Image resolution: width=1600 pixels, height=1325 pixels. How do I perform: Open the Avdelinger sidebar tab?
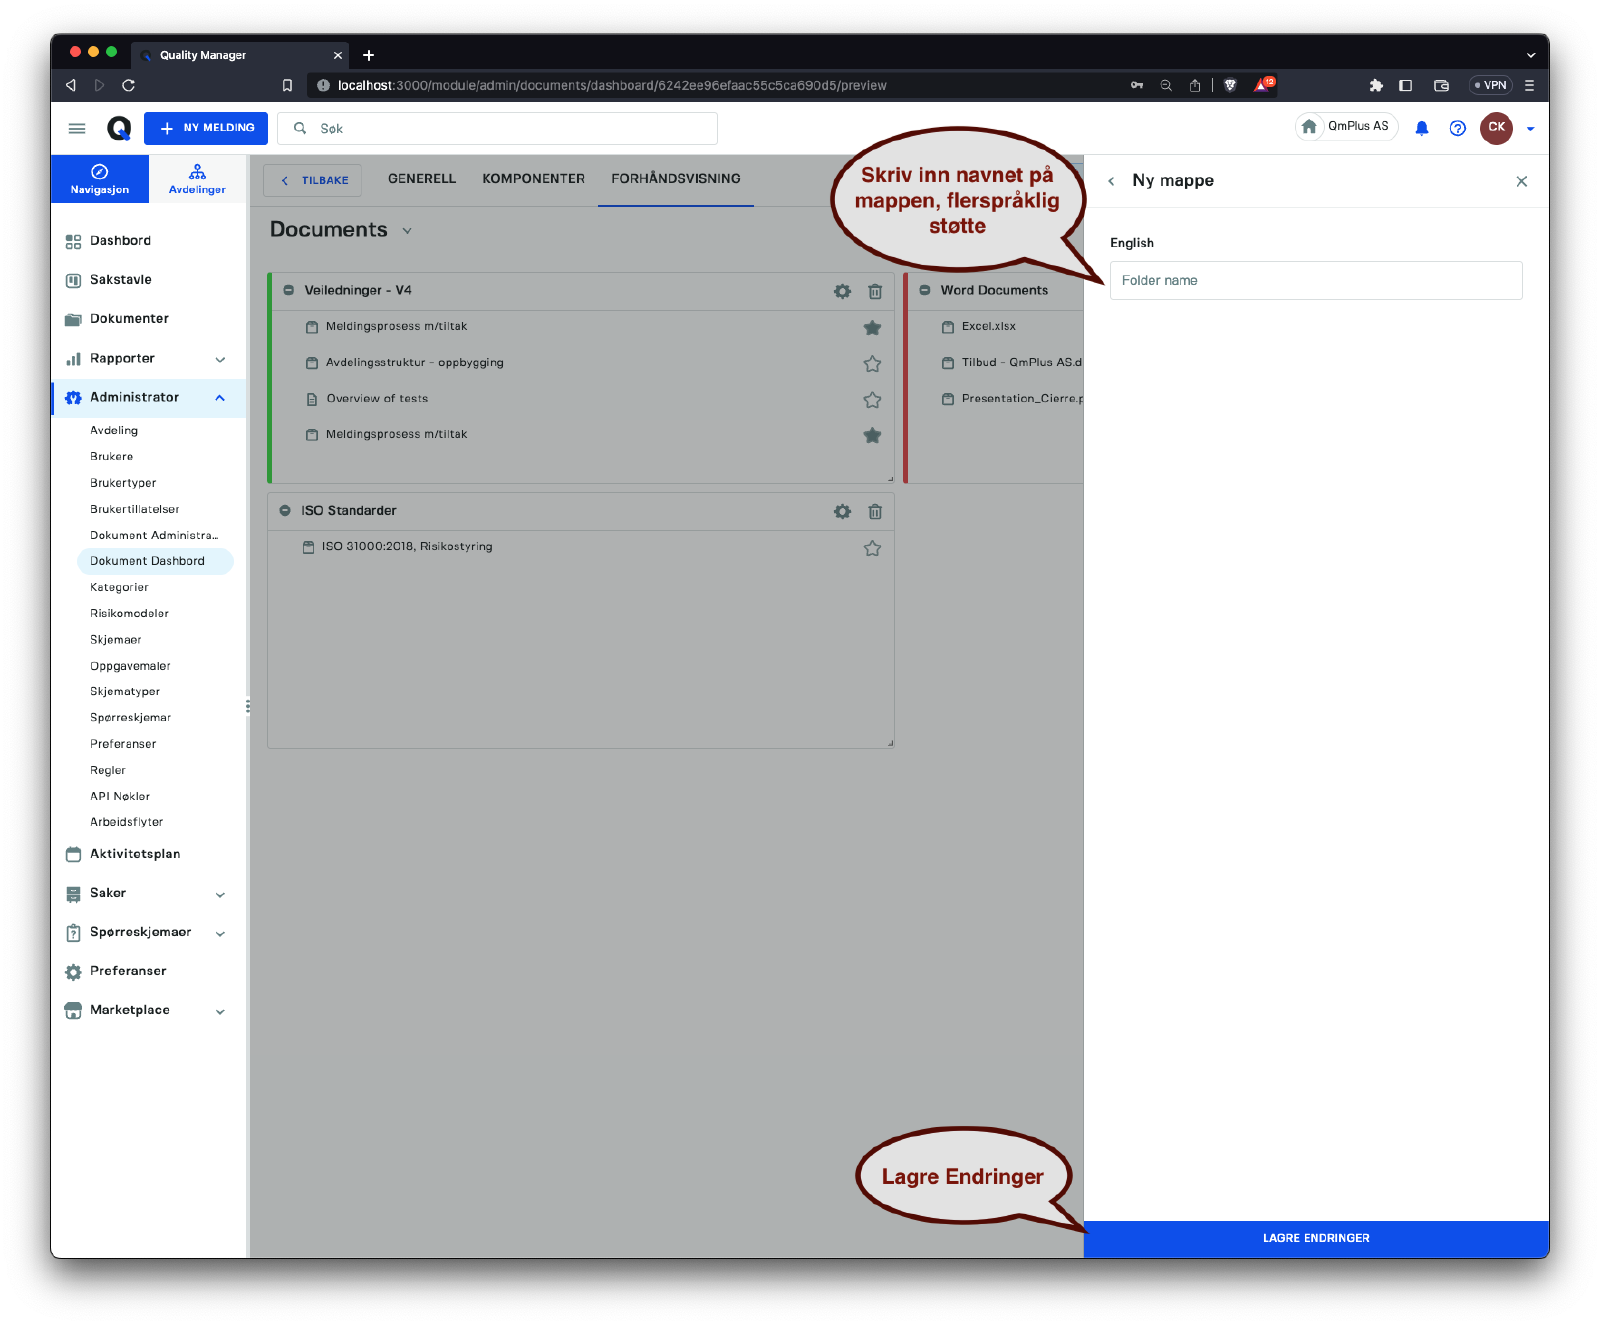(197, 179)
